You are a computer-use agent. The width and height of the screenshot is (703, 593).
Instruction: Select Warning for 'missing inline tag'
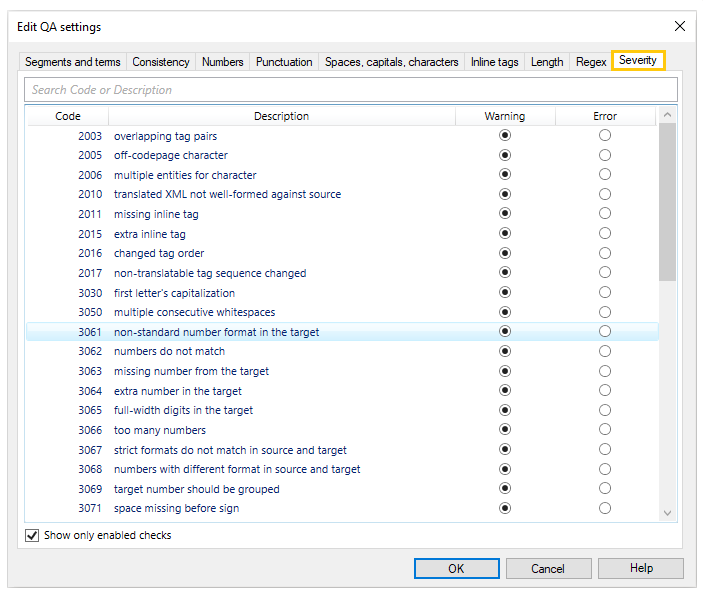point(505,214)
